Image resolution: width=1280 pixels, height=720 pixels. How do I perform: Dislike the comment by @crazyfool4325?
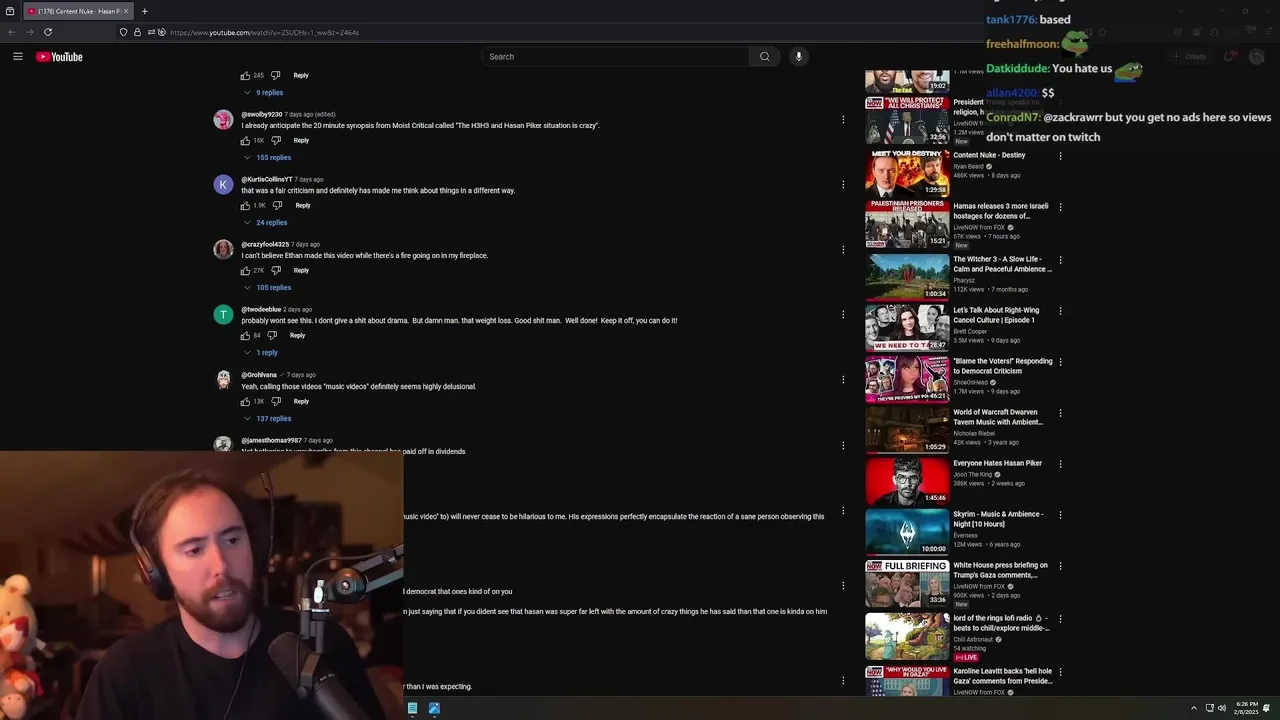pos(276,271)
